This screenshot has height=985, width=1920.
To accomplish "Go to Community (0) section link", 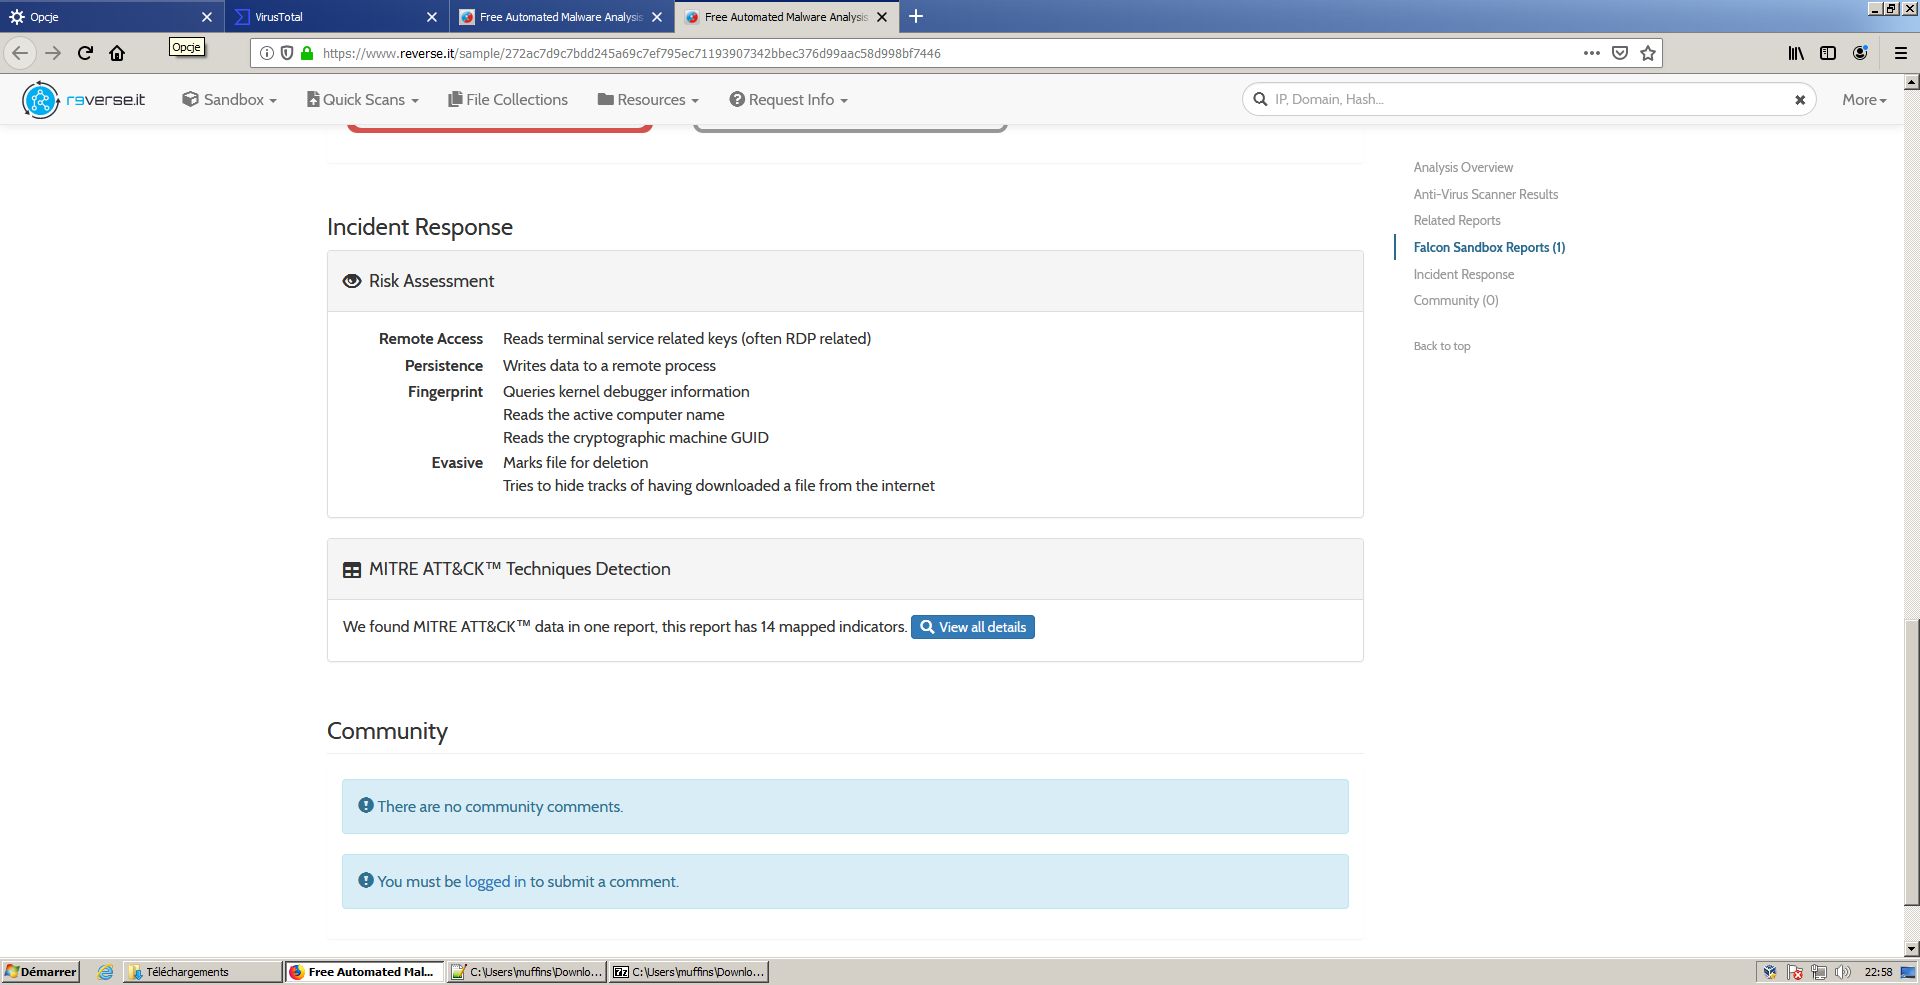I will click(x=1456, y=300).
